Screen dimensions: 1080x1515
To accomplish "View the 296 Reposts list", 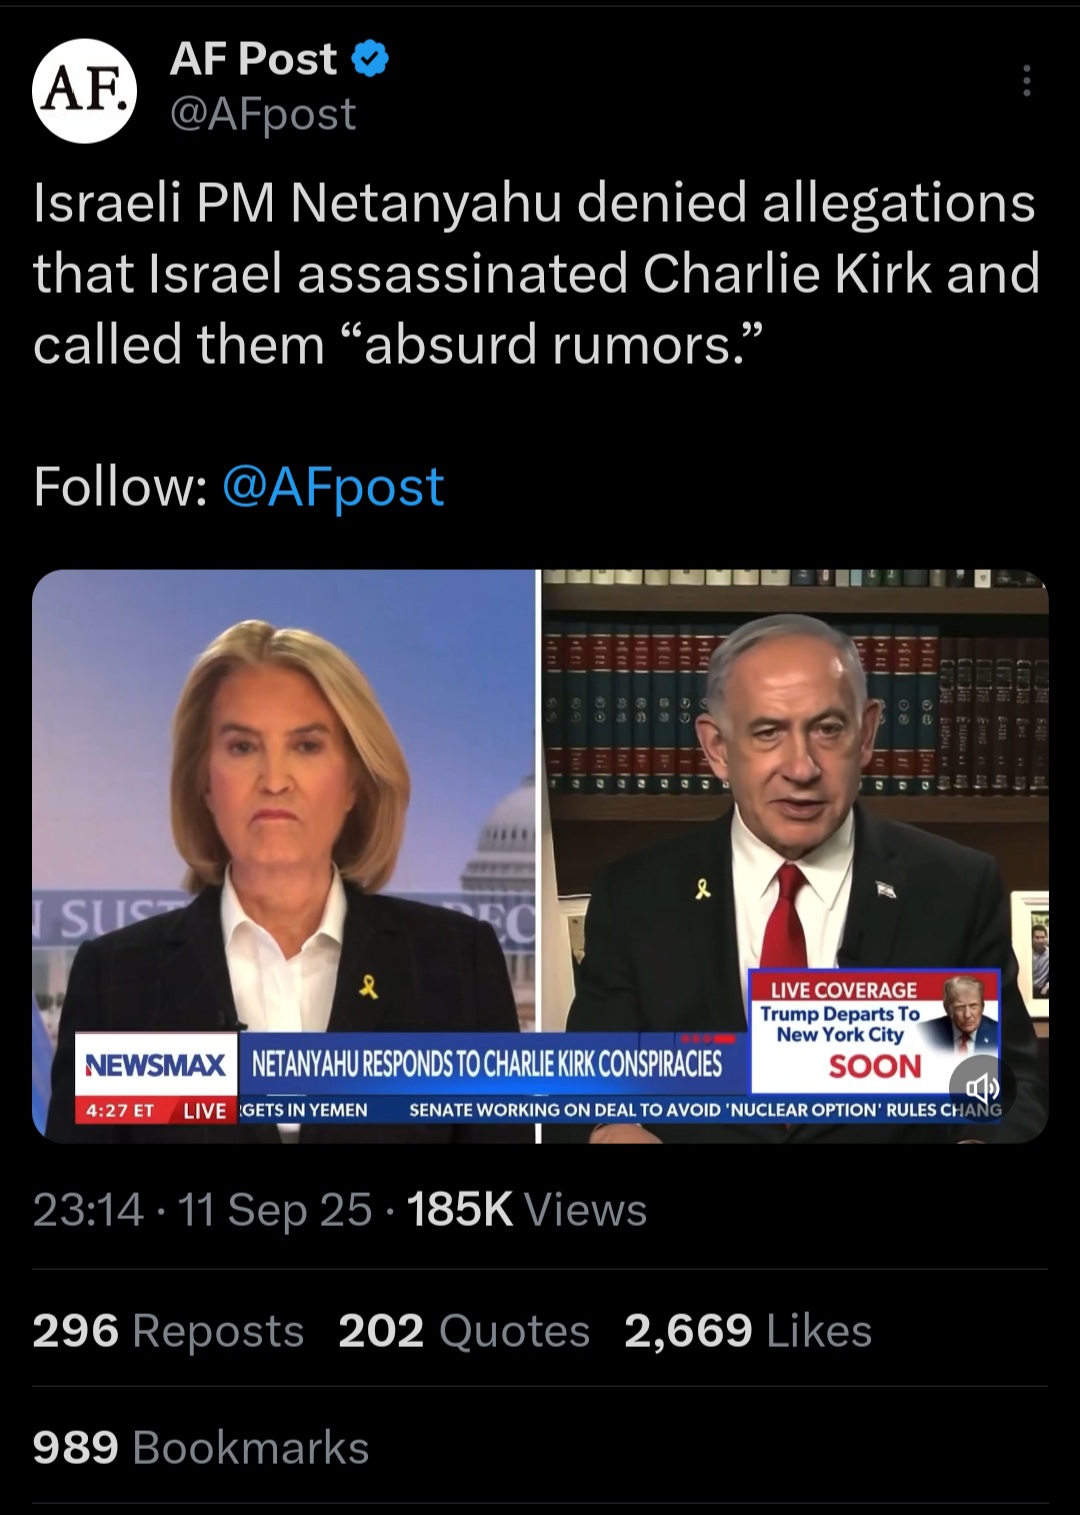I will 168,1331.
